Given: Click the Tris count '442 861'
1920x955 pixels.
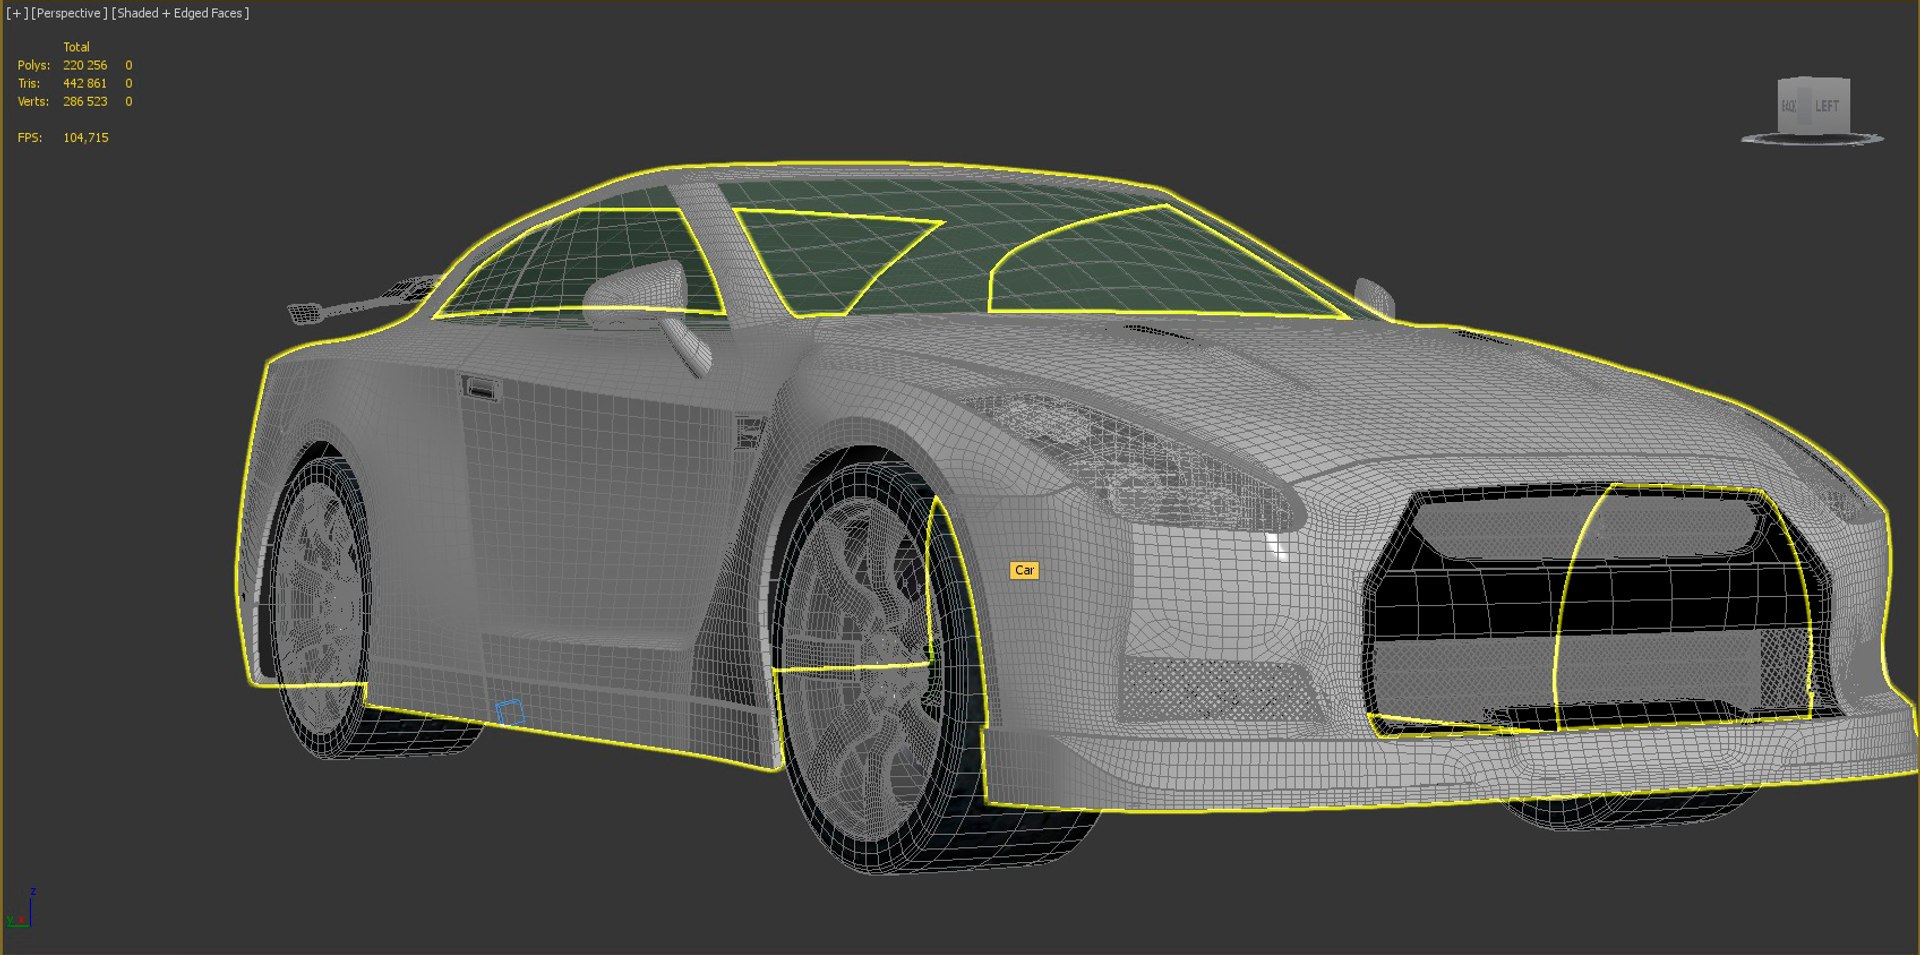Looking at the screenshot, I should click(85, 83).
